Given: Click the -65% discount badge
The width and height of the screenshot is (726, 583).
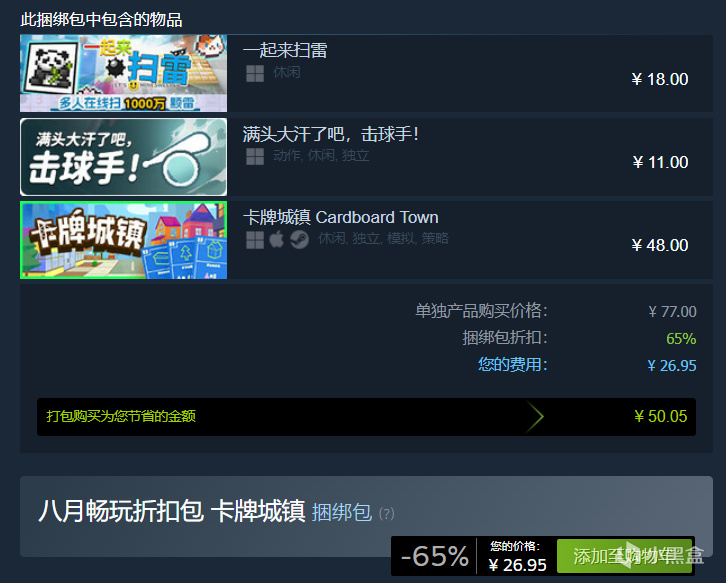Looking at the screenshot, I should (x=434, y=556).
